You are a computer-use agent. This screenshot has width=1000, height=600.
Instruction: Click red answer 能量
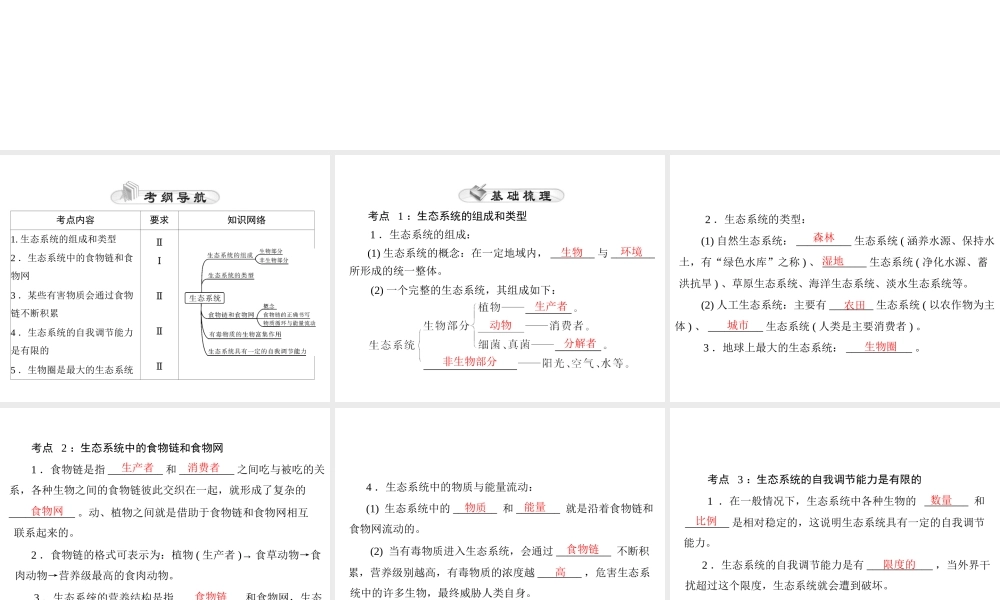click(x=534, y=507)
